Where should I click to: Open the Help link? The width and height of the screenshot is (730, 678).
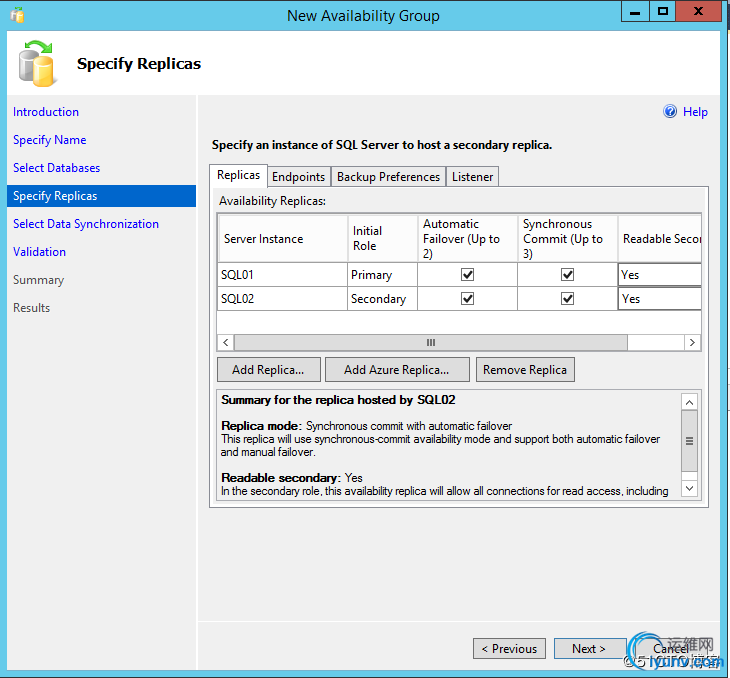coord(695,112)
